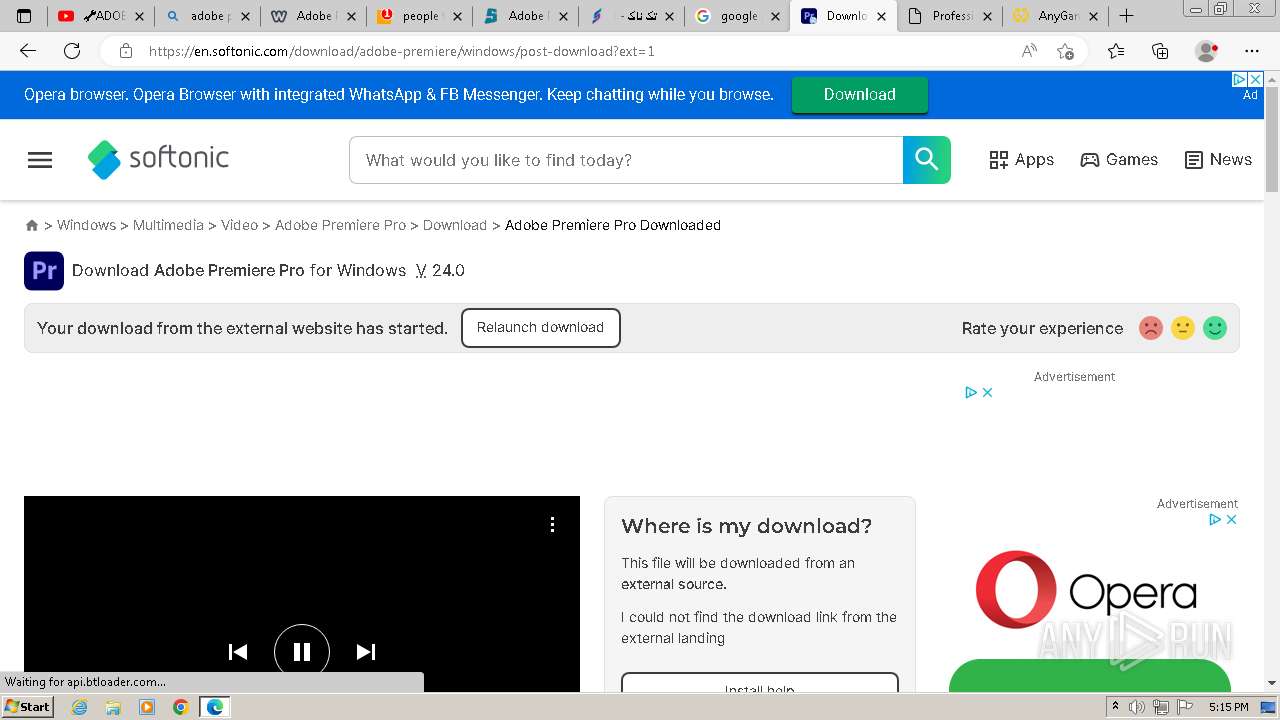Reload the current page
The height and width of the screenshot is (720, 1280).
click(x=72, y=51)
